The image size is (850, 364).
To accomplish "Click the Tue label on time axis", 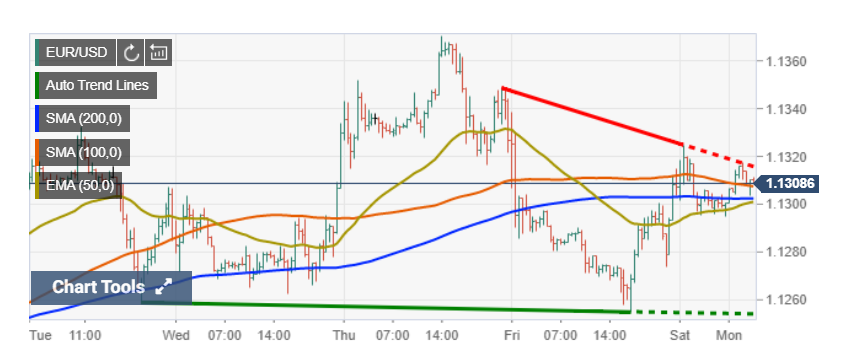I will click(x=41, y=336).
